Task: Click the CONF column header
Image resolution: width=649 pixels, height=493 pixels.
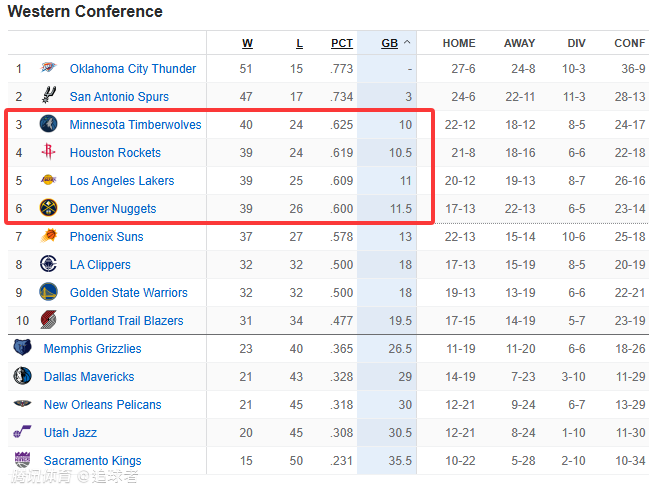Action: (629, 44)
